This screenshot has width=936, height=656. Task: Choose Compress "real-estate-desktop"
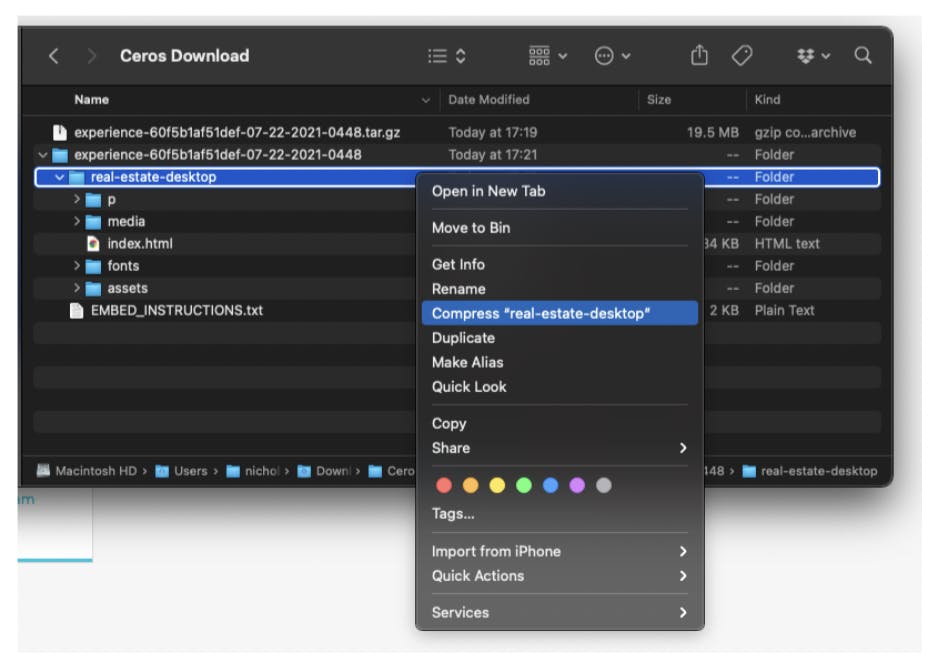point(540,314)
